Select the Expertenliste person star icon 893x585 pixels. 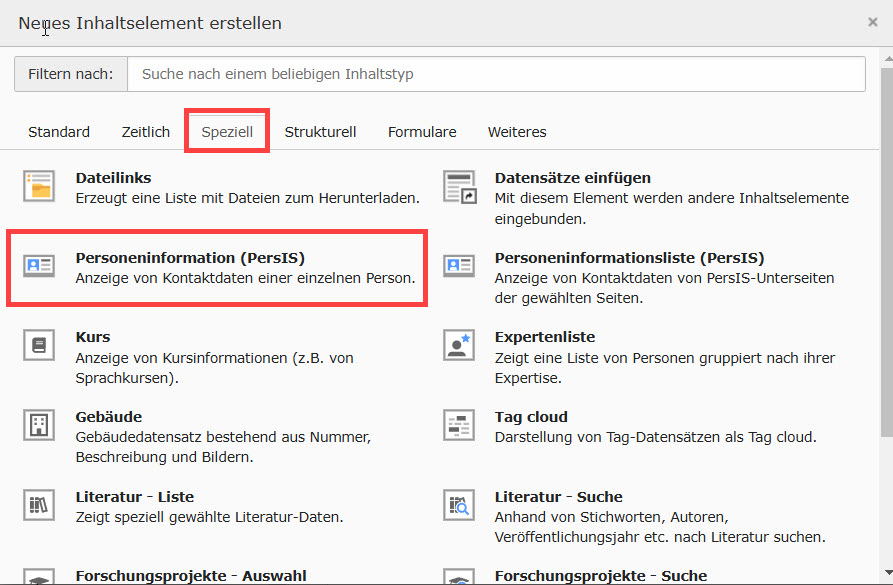click(459, 345)
